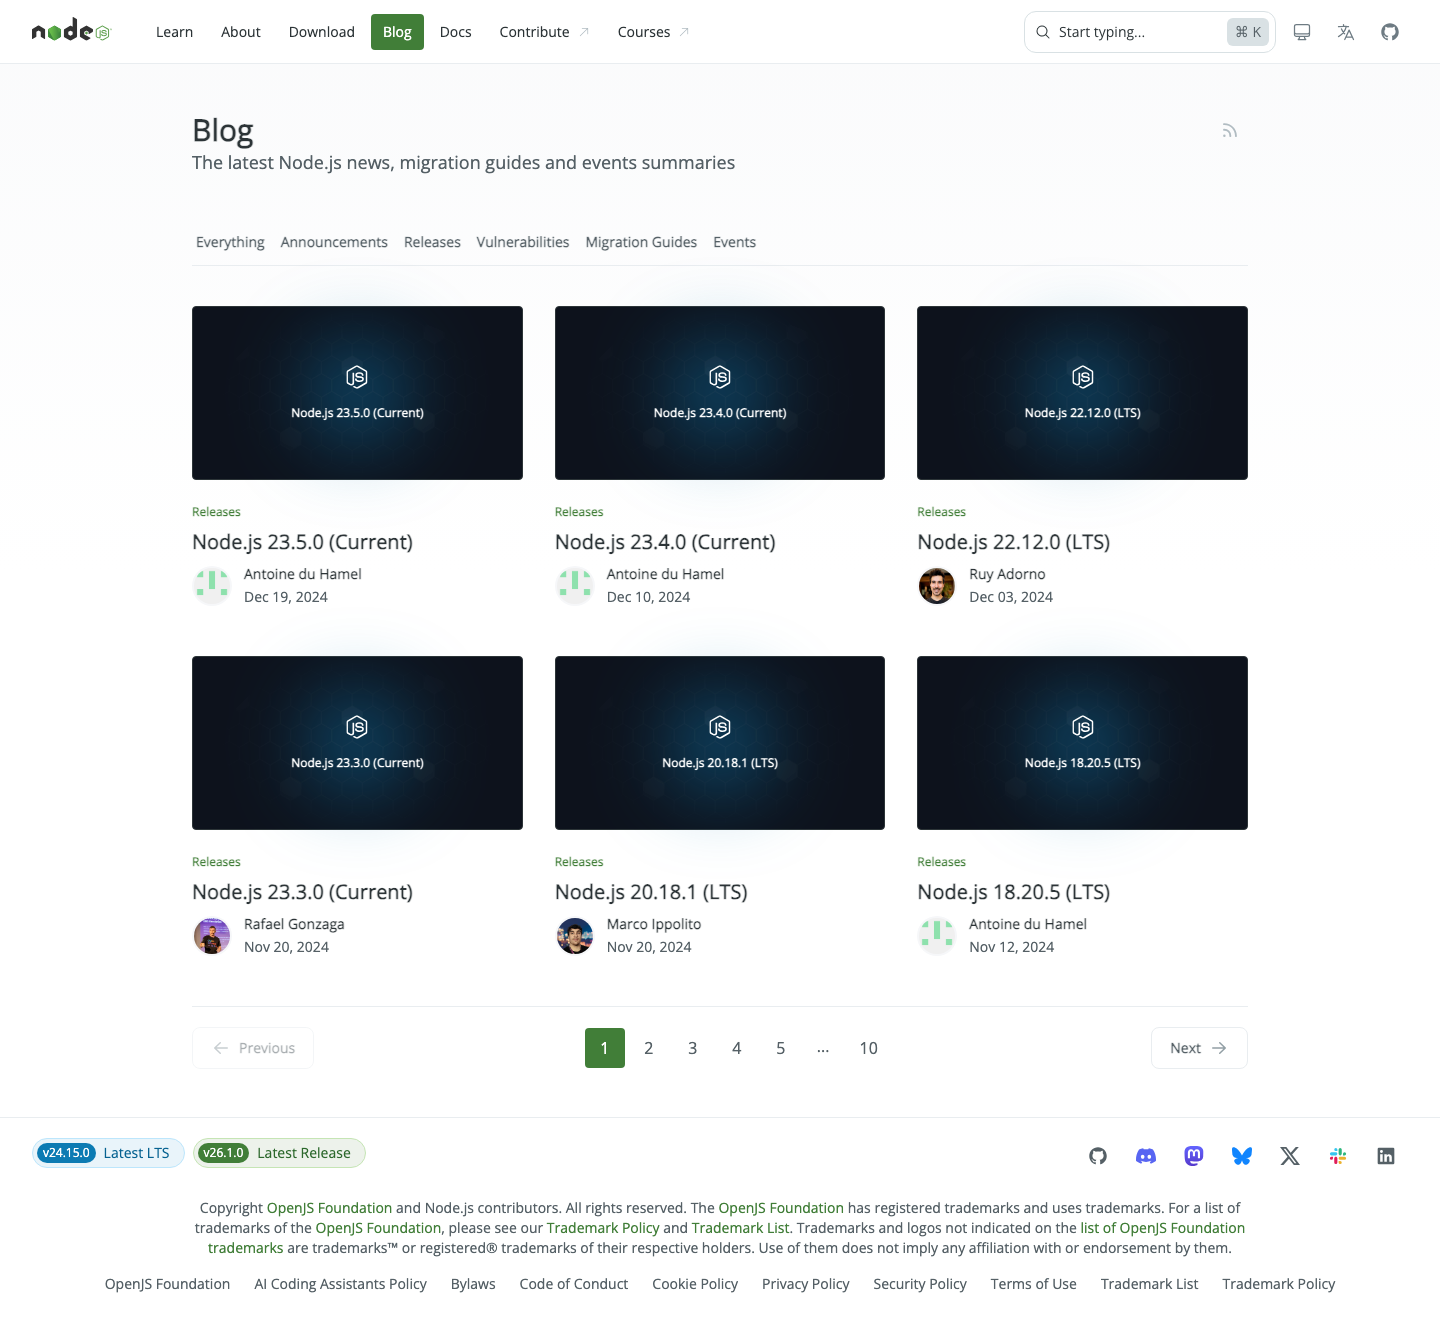
Task: Open the Bylaws footer link
Action: pyautogui.click(x=473, y=1284)
